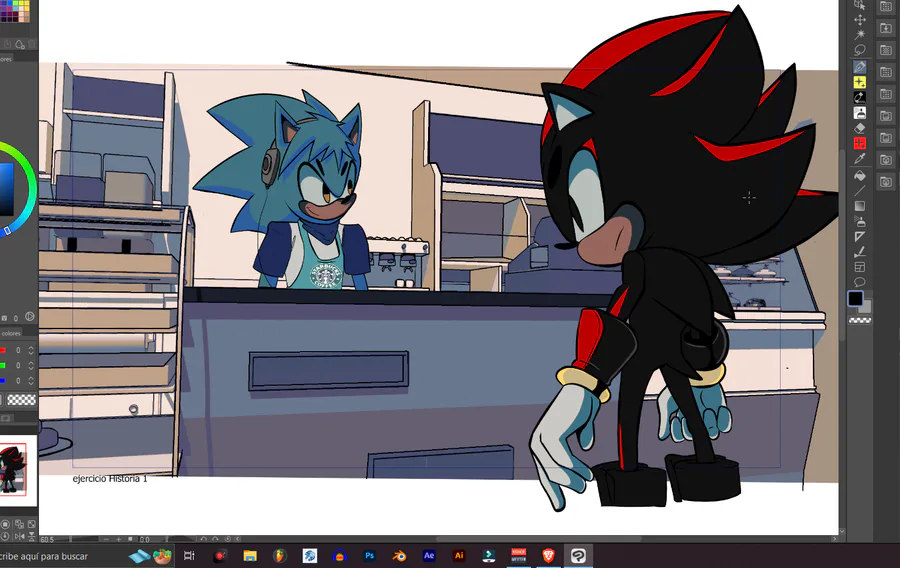This screenshot has width=900, height=568.
Task: Click the fit-to-screen square button
Action: tap(130, 539)
